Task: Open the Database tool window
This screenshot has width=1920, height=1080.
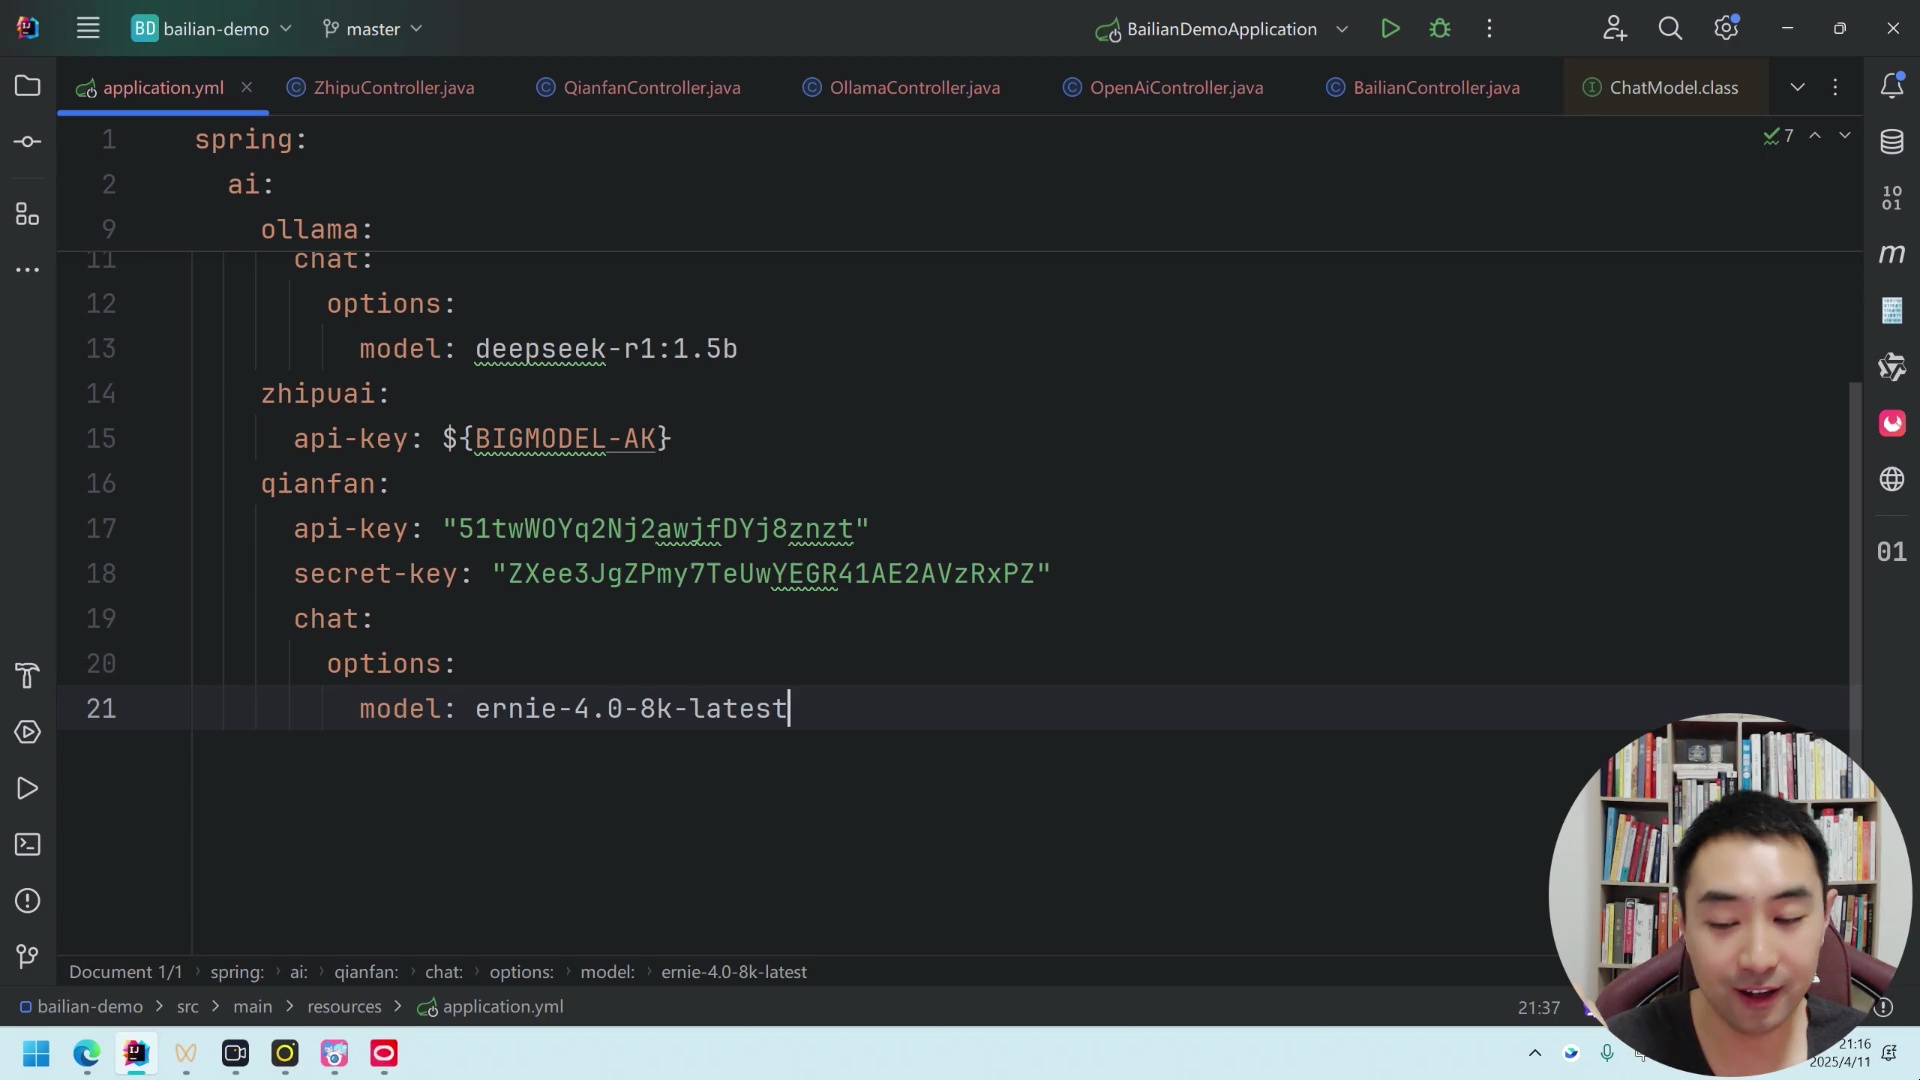Action: tap(1891, 142)
